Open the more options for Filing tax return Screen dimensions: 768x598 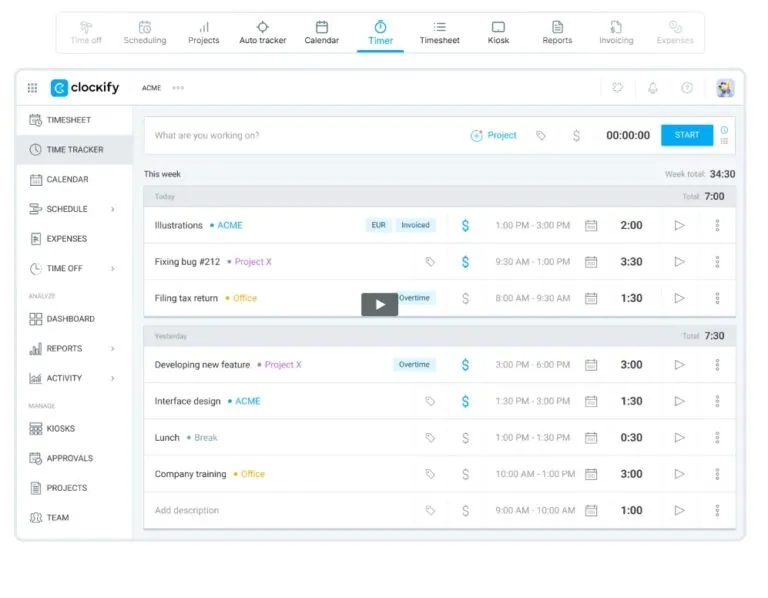point(717,298)
